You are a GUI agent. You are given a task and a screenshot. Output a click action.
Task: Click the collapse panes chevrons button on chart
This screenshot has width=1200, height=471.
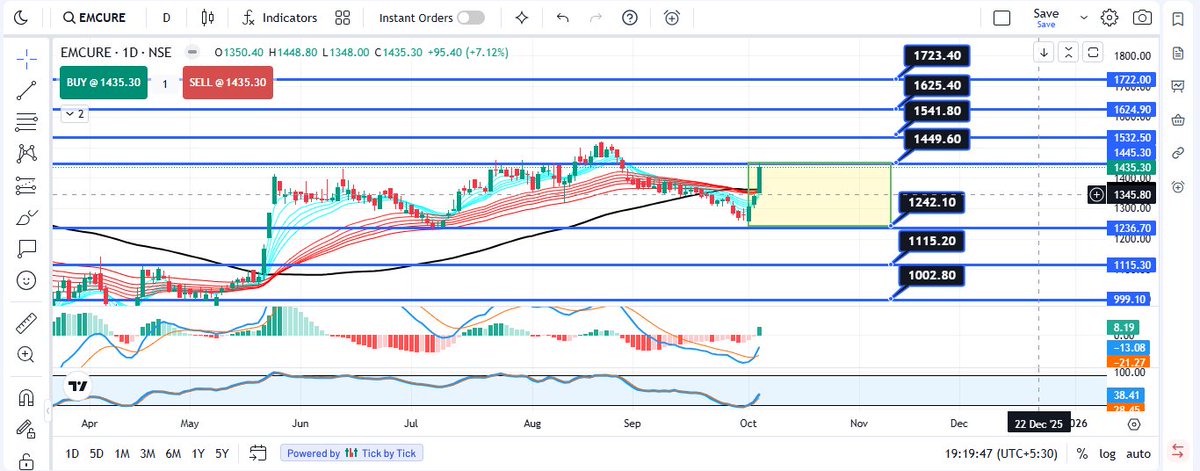[x=1068, y=52]
